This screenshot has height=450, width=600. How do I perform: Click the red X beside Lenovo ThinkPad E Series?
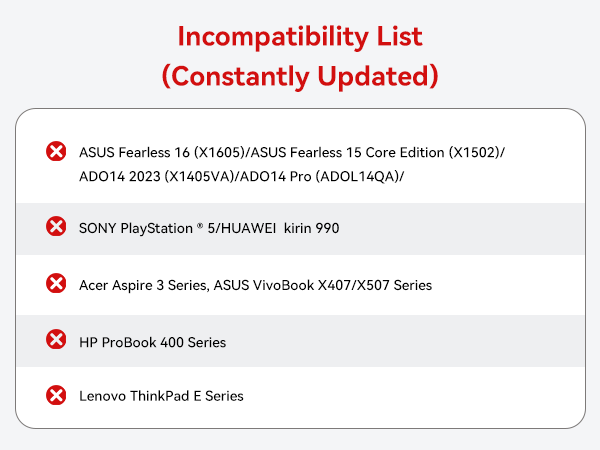56,395
